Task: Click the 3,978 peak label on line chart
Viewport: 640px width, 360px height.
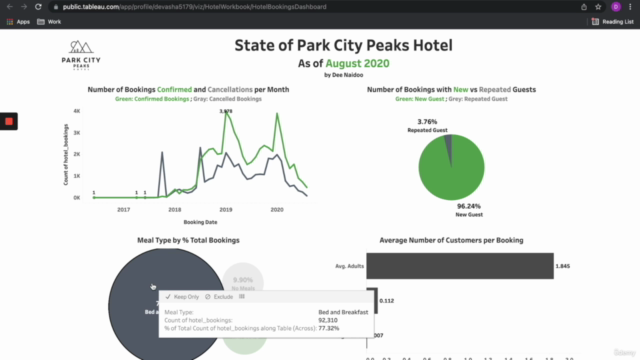Action: point(226,111)
